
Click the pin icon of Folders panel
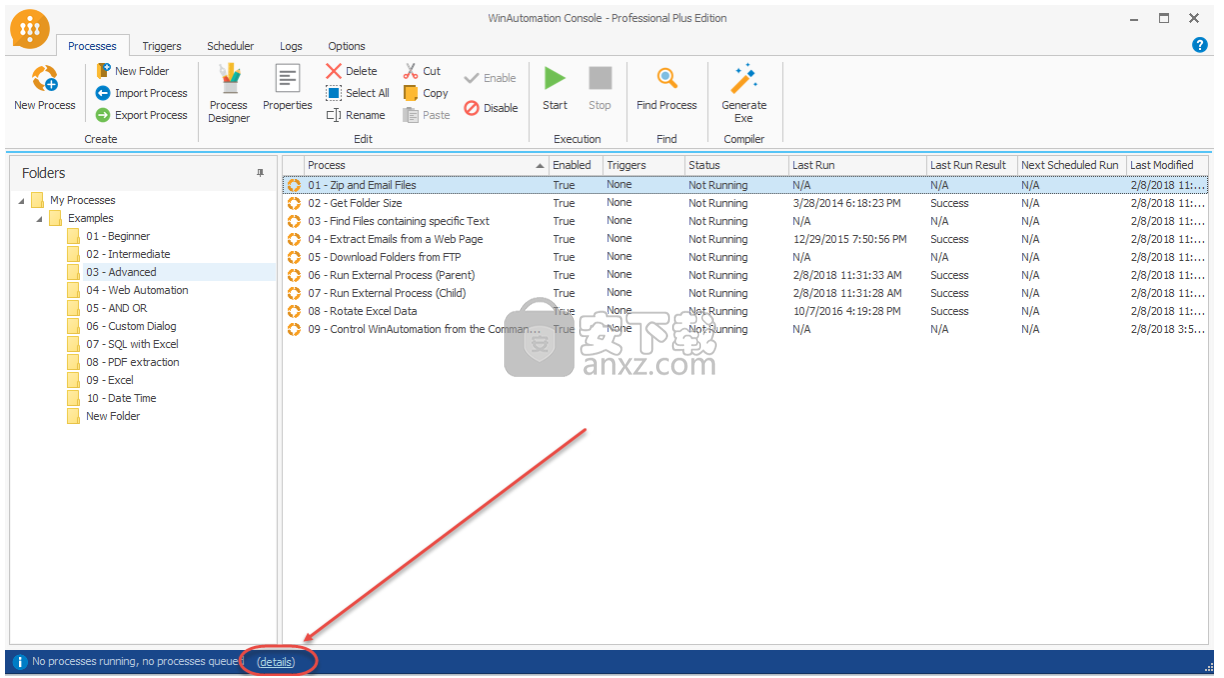(261, 173)
